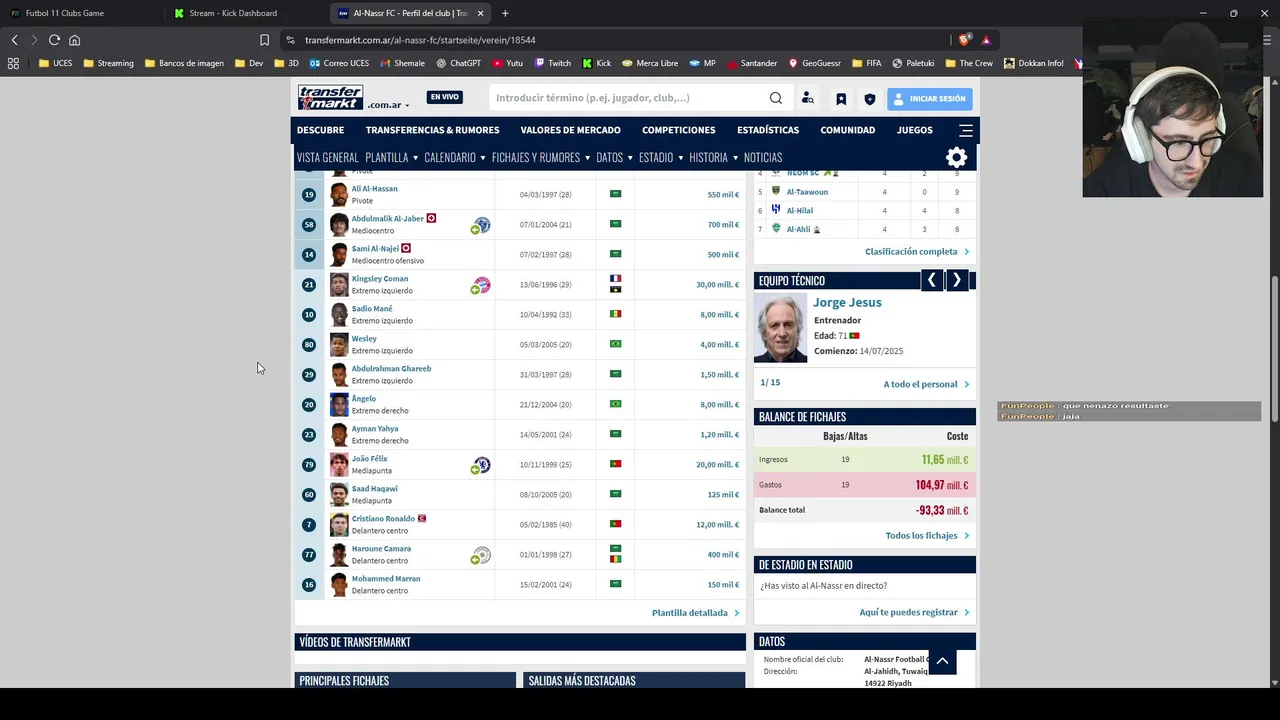
Task: Click the Al-Hilal club crest
Action: 775,210
